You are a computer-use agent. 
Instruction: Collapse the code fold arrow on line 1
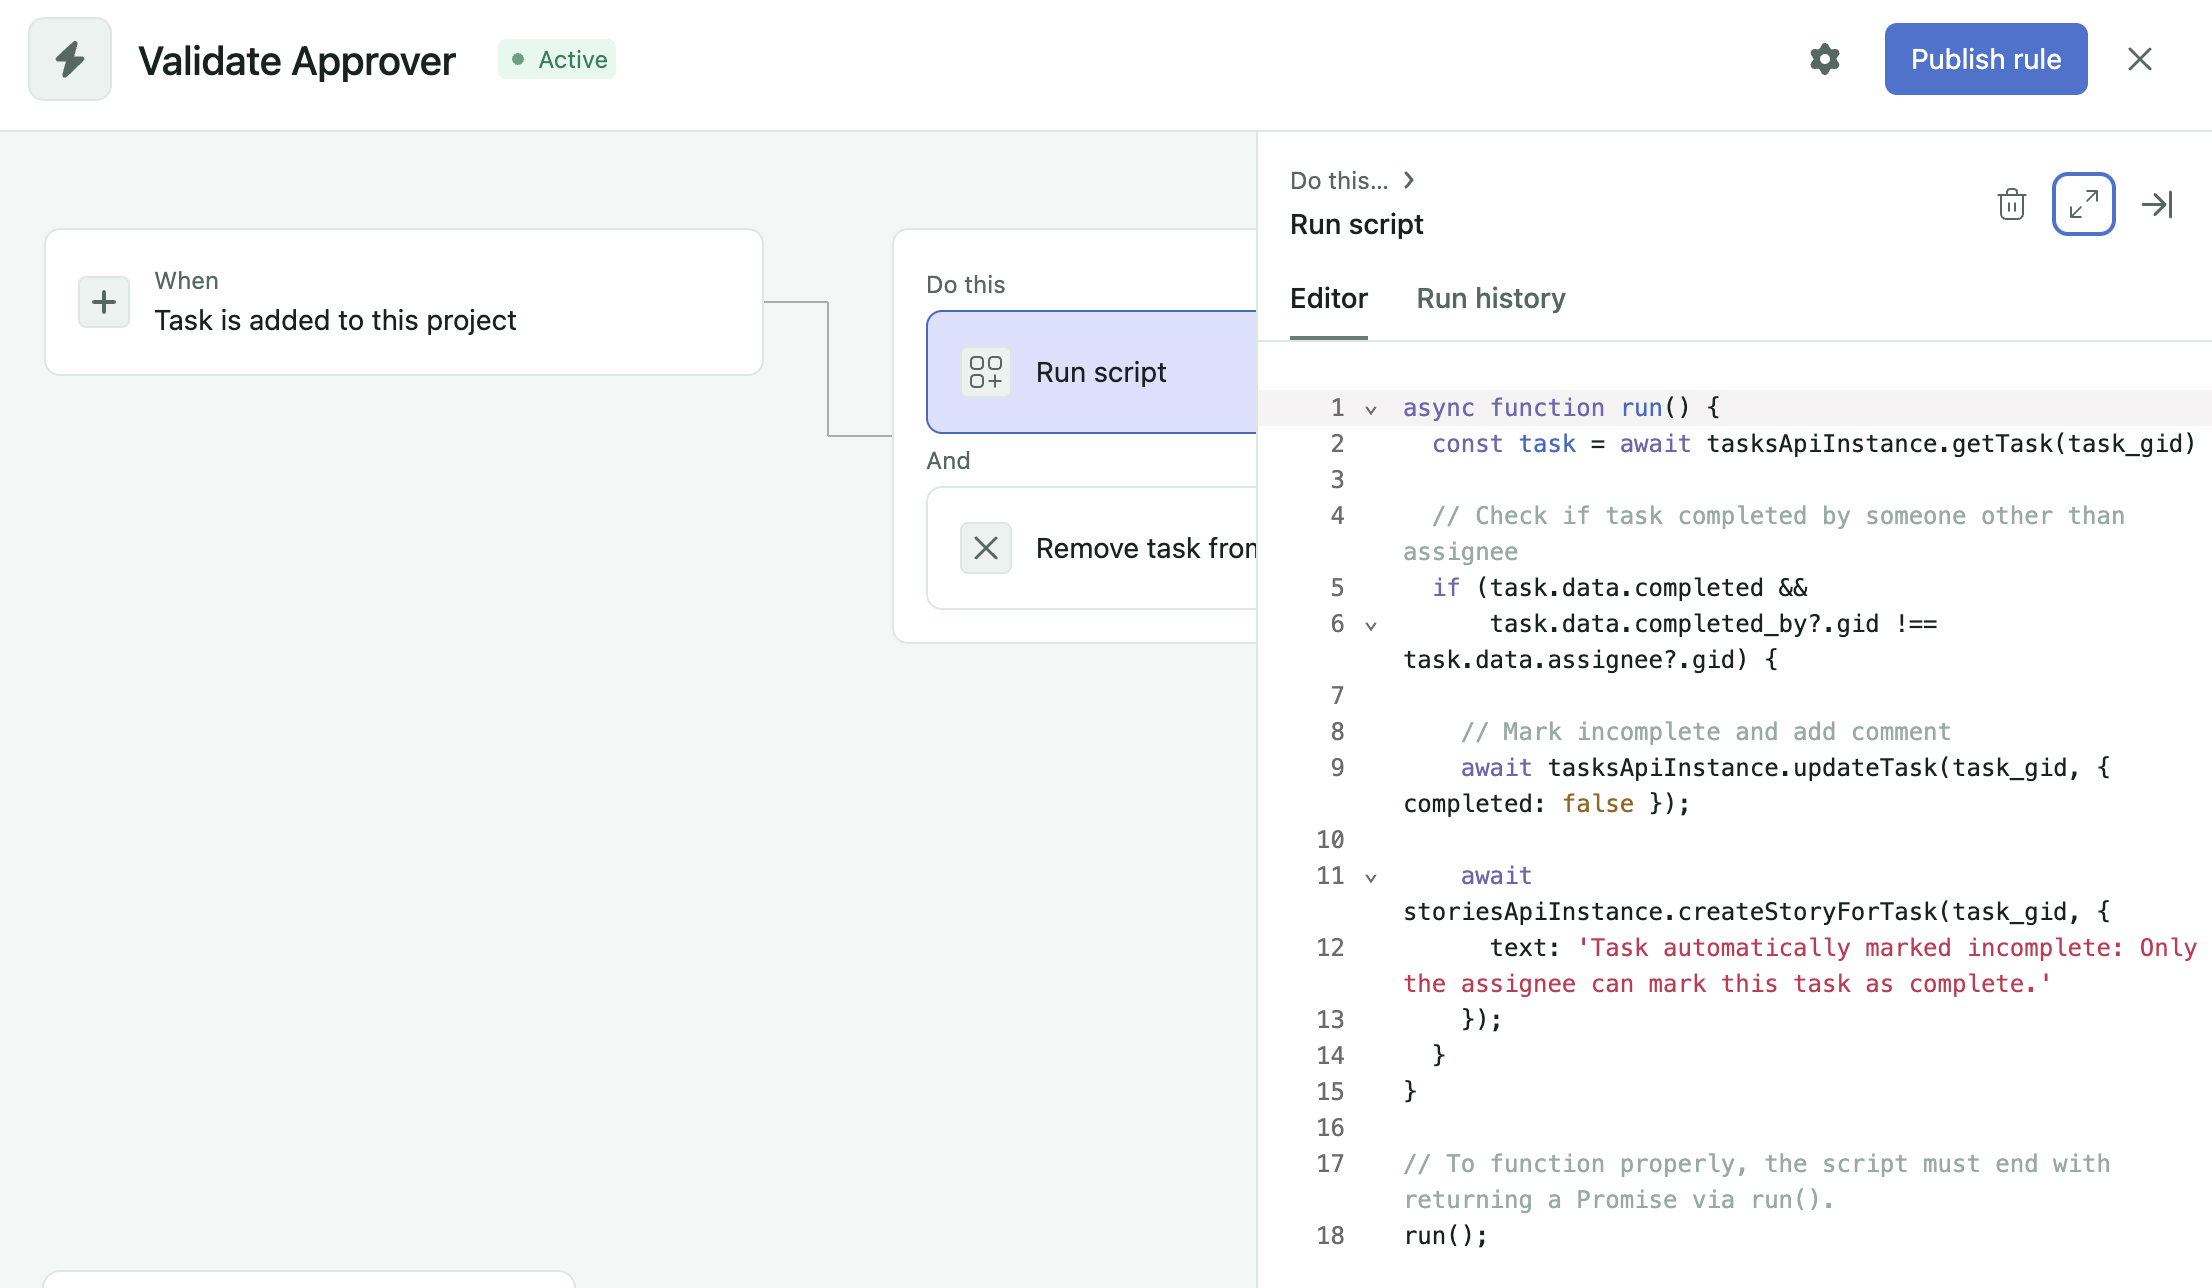pos(1370,408)
